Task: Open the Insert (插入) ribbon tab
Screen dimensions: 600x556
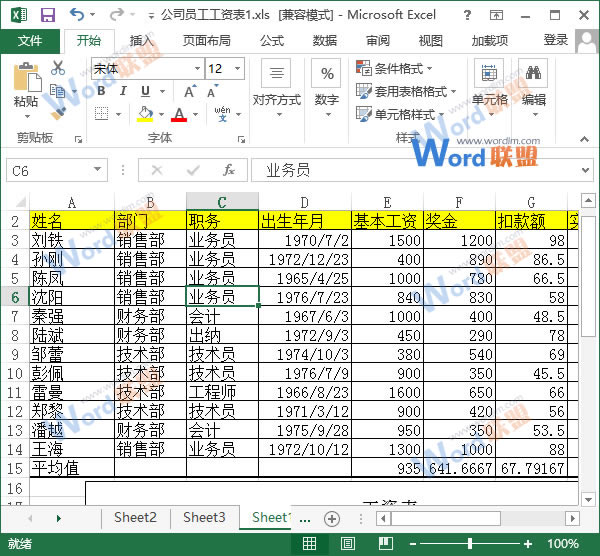Action: (x=142, y=41)
